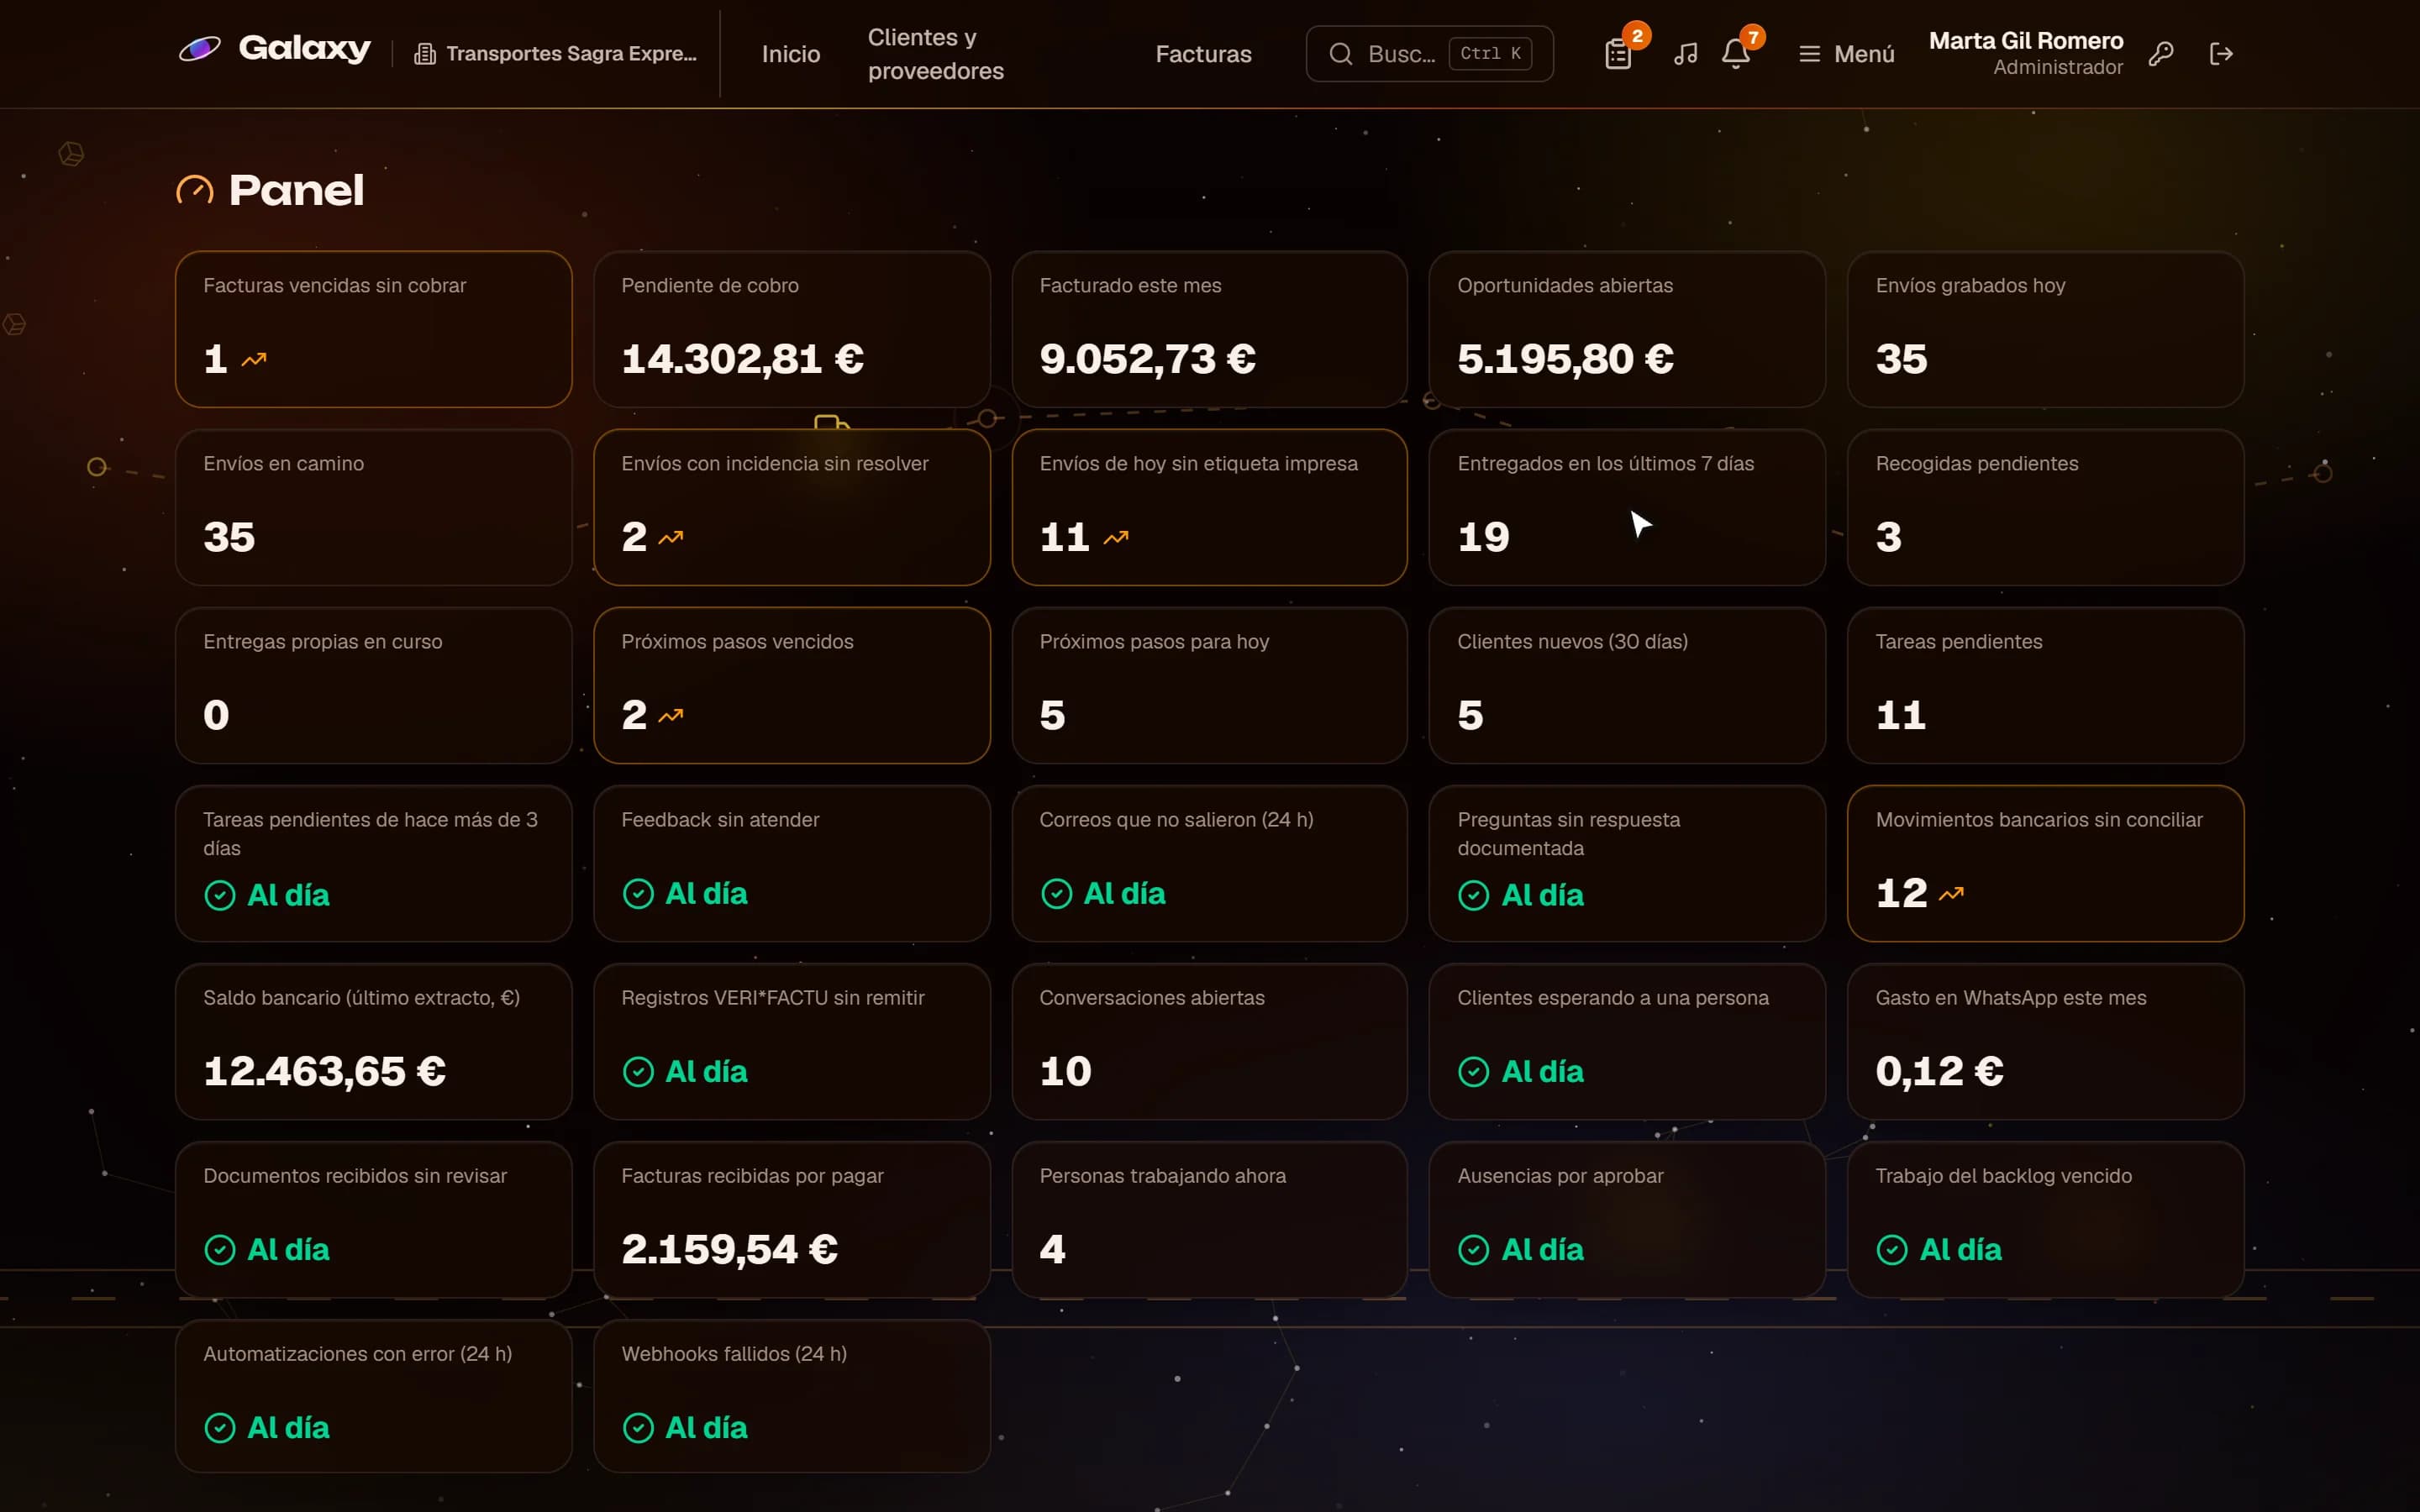The width and height of the screenshot is (2420, 1512).
Task: Click the 5 in Próximos pasos para hoy
Action: [x=1052, y=715]
